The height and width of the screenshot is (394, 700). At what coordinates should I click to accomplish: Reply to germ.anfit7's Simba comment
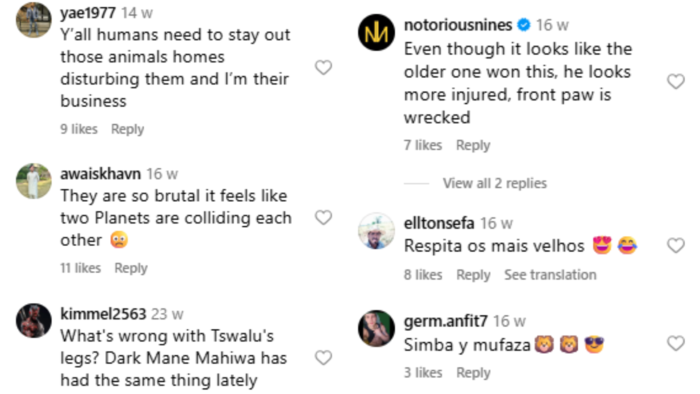tap(473, 373)
